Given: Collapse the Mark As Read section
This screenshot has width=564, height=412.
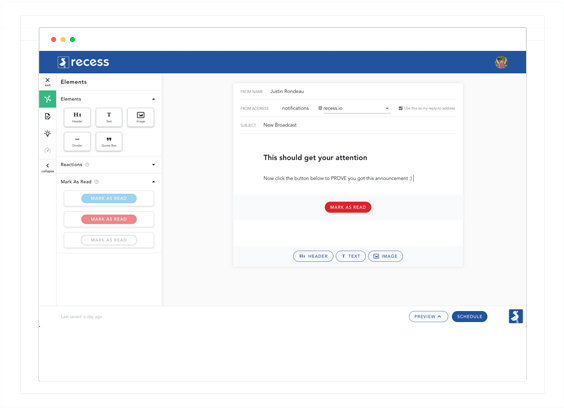Looking at the screenshot, I should tap(154, 182).
